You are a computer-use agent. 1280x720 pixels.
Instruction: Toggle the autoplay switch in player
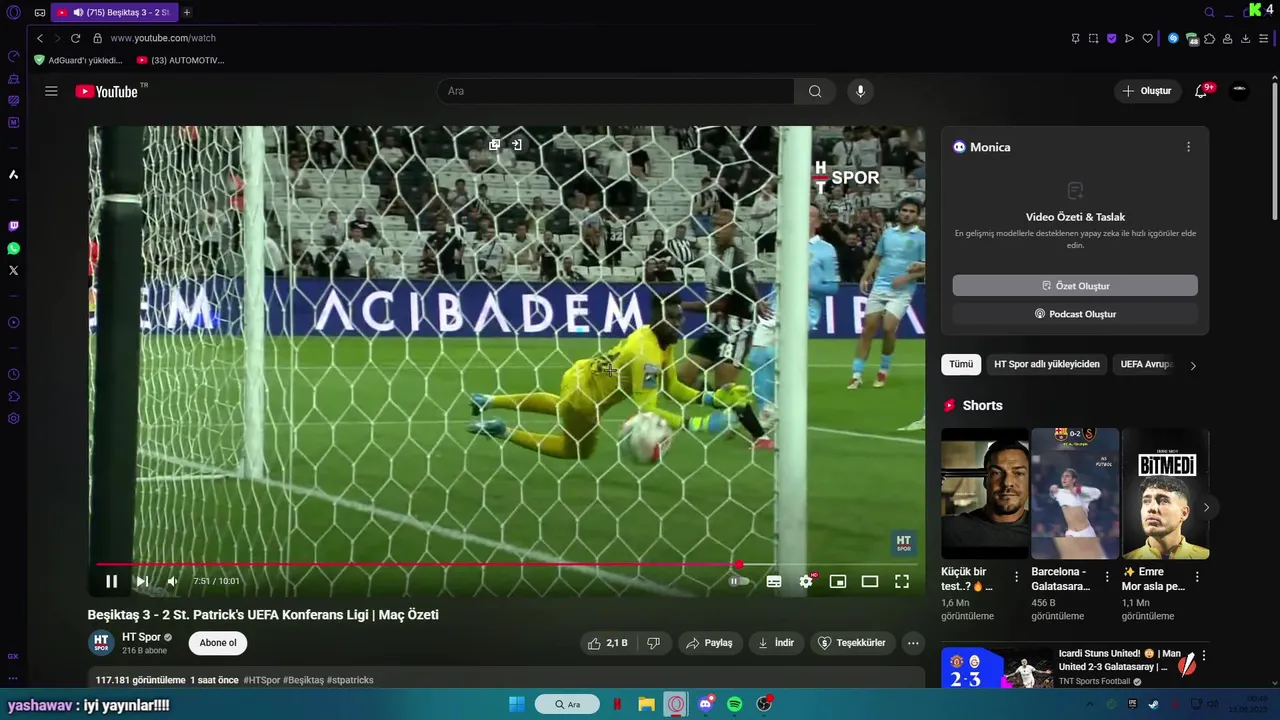point(738,581)
